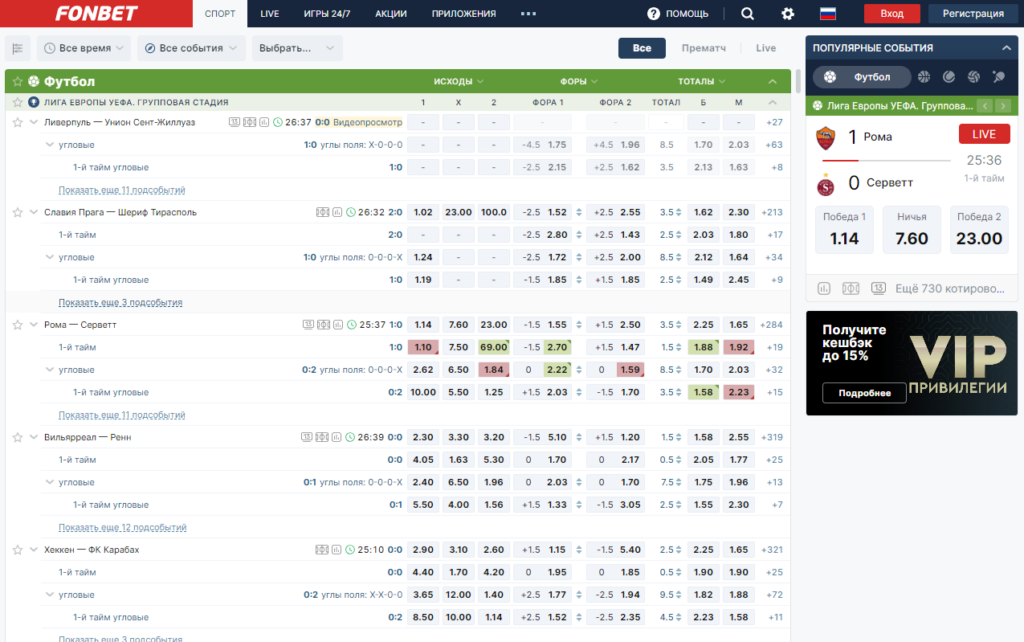The width and height of the screenshot is (1024, 642).
Task: Open the help question mark Помощь
Action: [x=678, y=14]
